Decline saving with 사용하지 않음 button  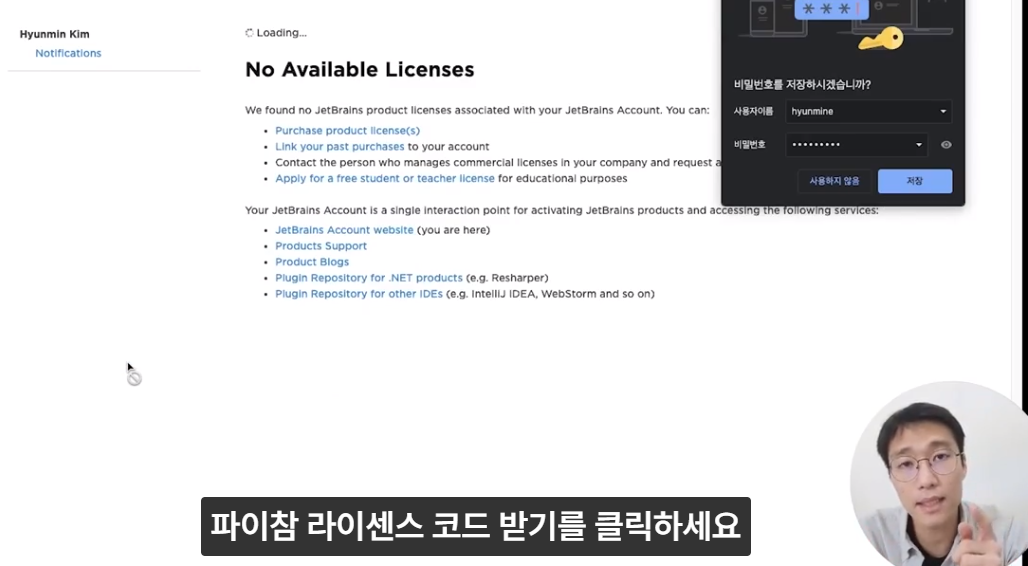[x=834, y=181]
